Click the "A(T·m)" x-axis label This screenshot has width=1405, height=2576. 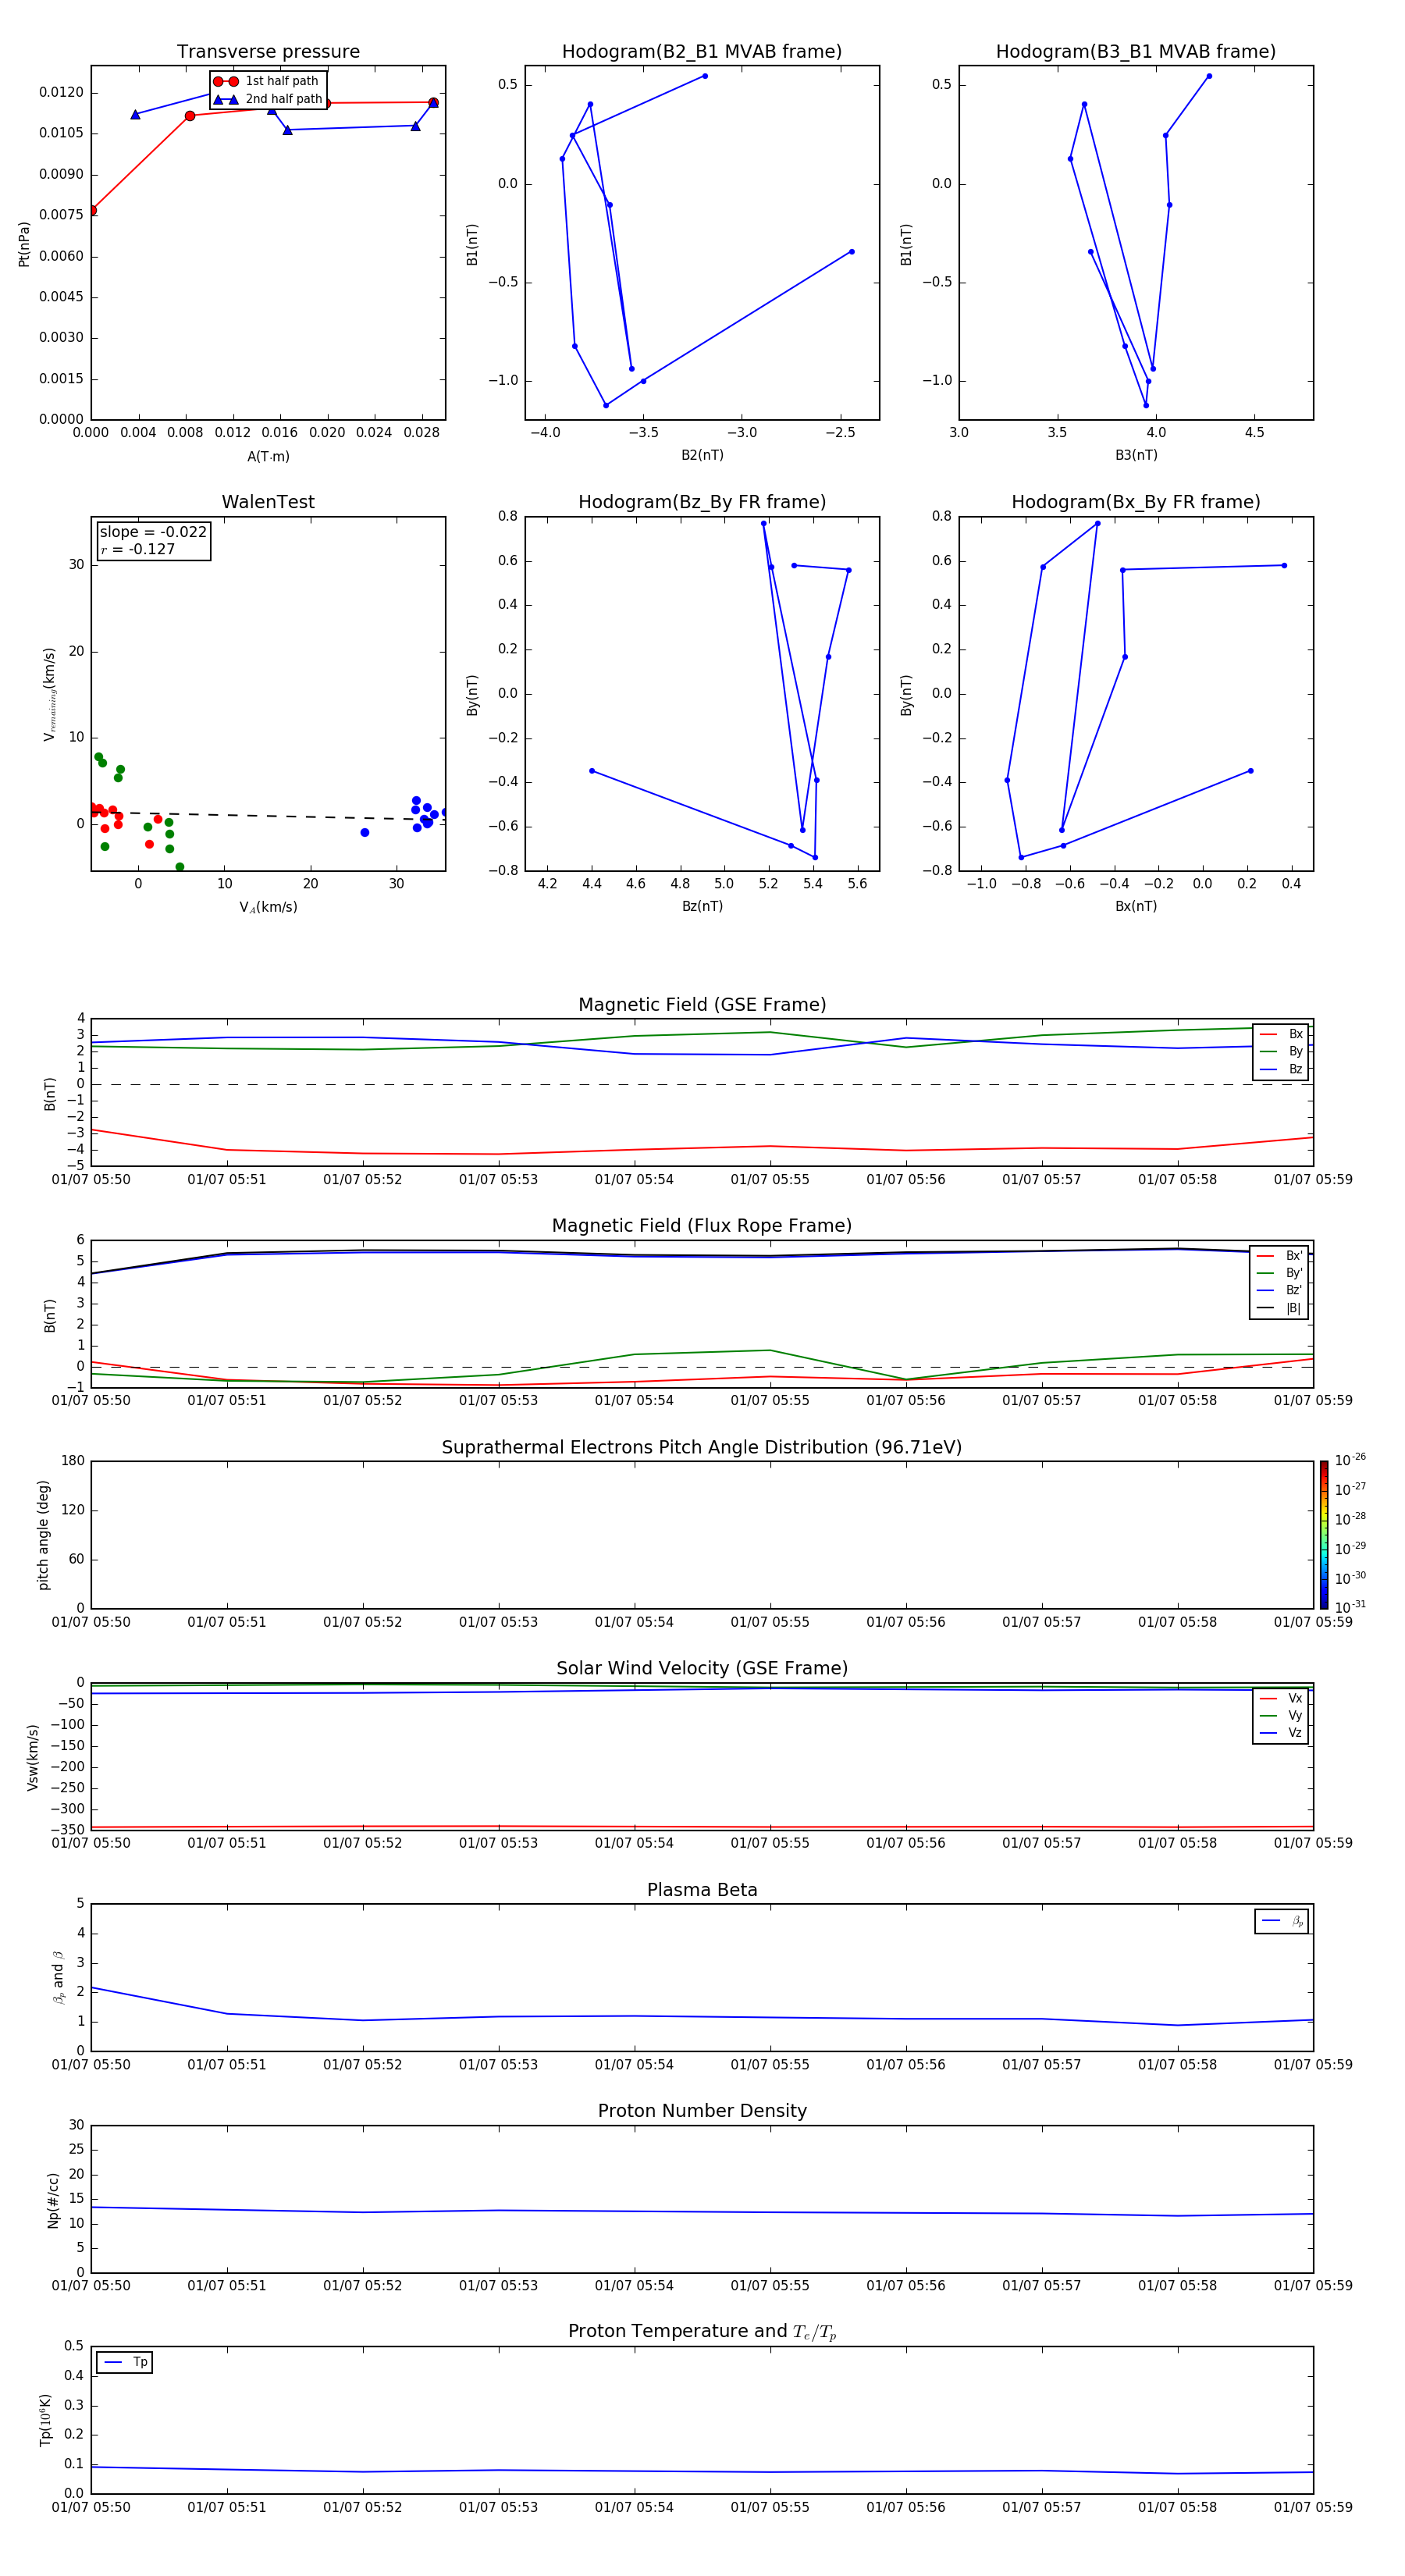tap(268, 456)
